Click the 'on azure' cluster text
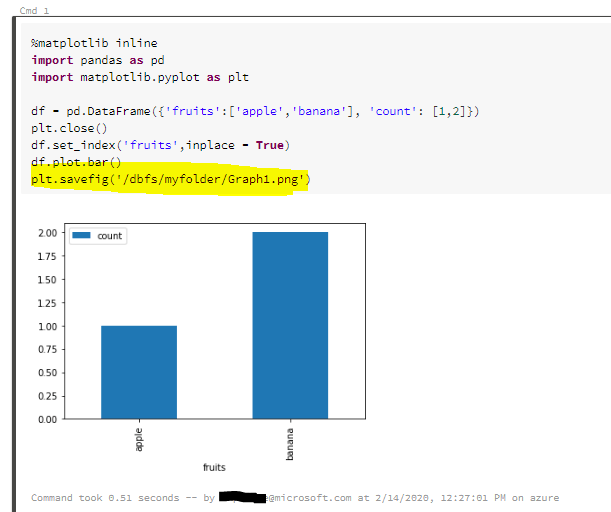Screen dimensions: 611x512 (x=535, y=498)
